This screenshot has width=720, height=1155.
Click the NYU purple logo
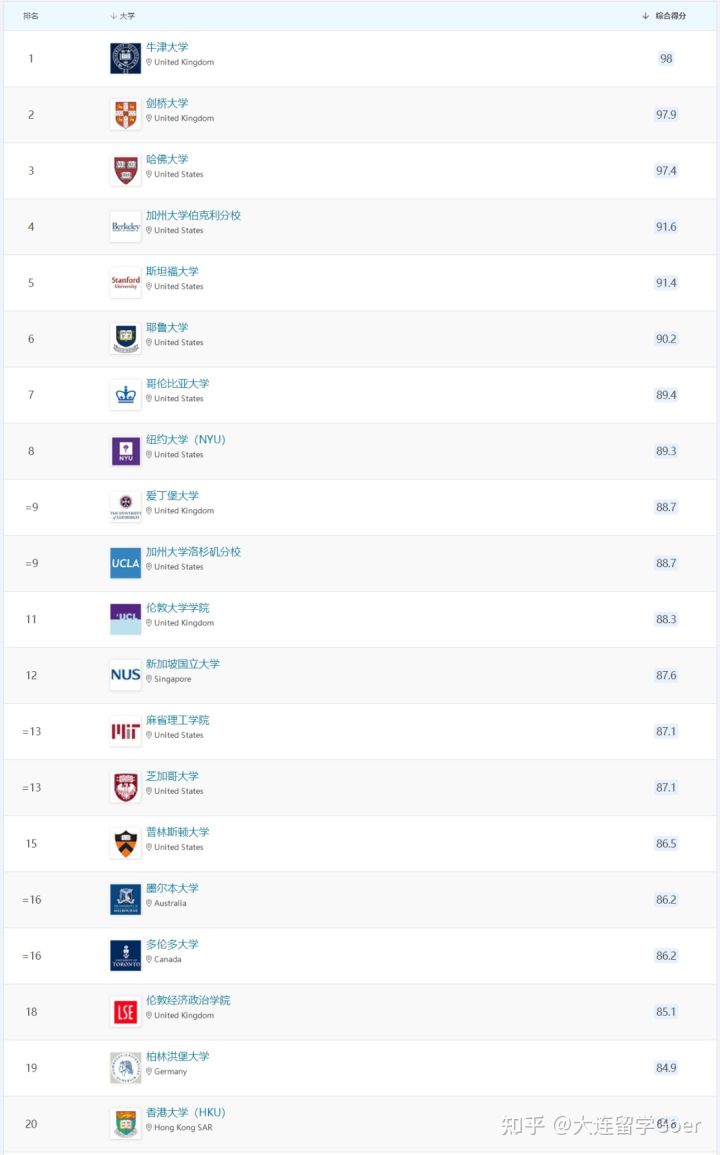(x=125, y=451)
